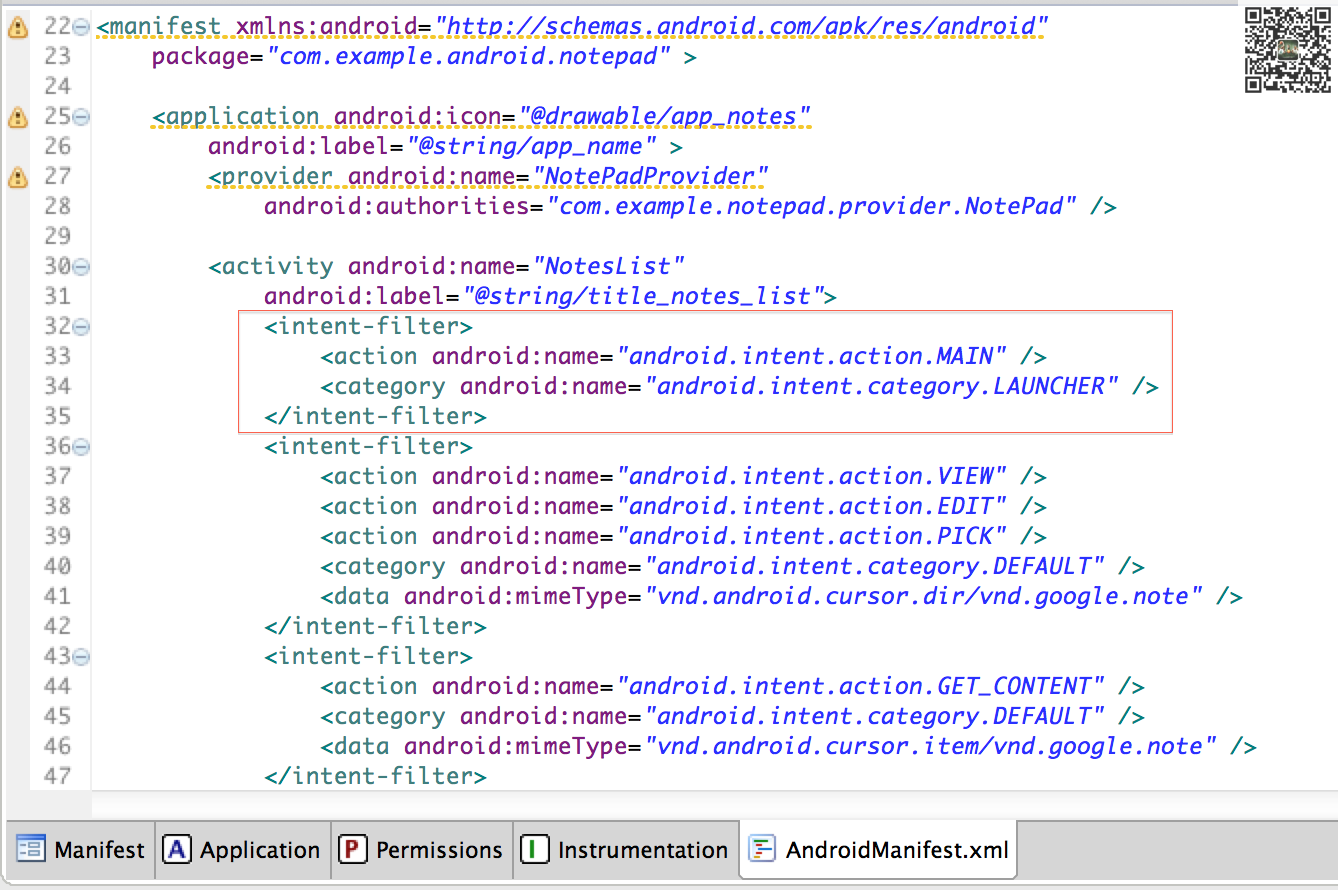
Task: Click the xmlns:android schema URL value
Action: click(x=741, y=26)
